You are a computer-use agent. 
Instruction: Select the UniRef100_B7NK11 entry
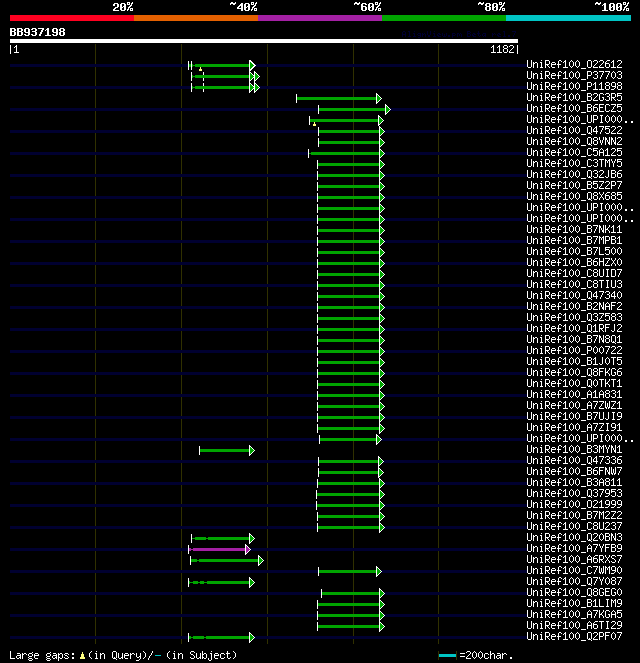[574, 229]
